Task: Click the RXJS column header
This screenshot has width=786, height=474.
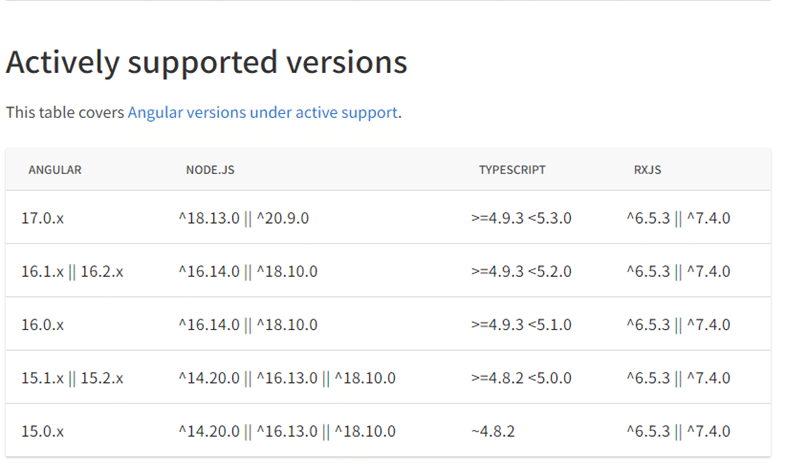Action: [647, 170]
